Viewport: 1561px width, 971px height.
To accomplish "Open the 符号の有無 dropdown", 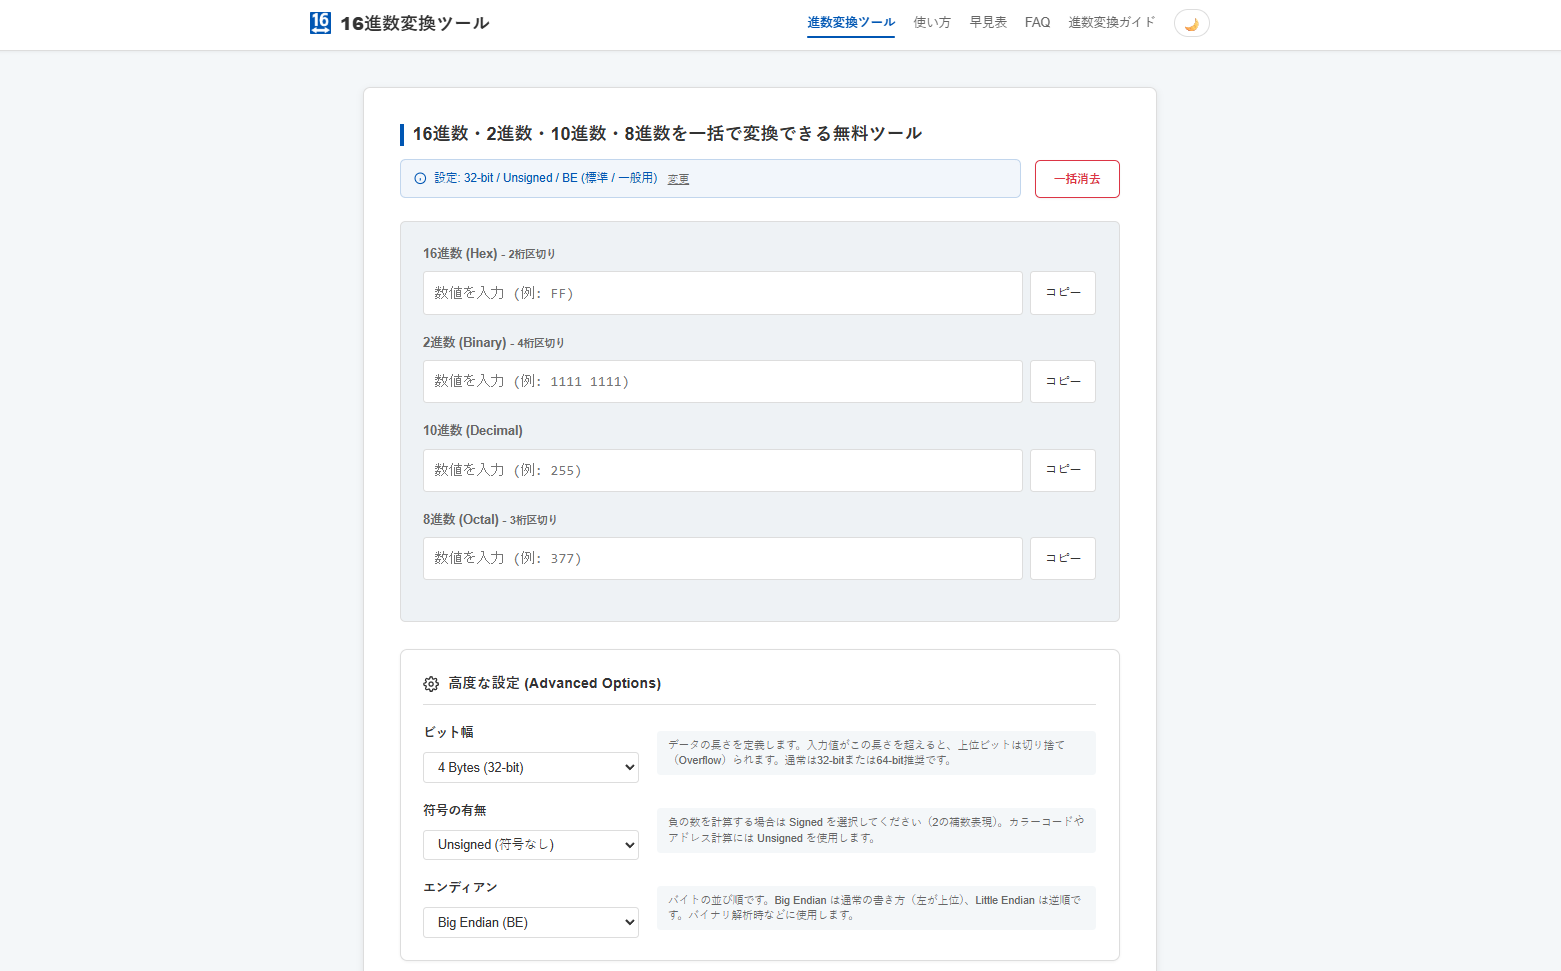I will pos(530,844).
